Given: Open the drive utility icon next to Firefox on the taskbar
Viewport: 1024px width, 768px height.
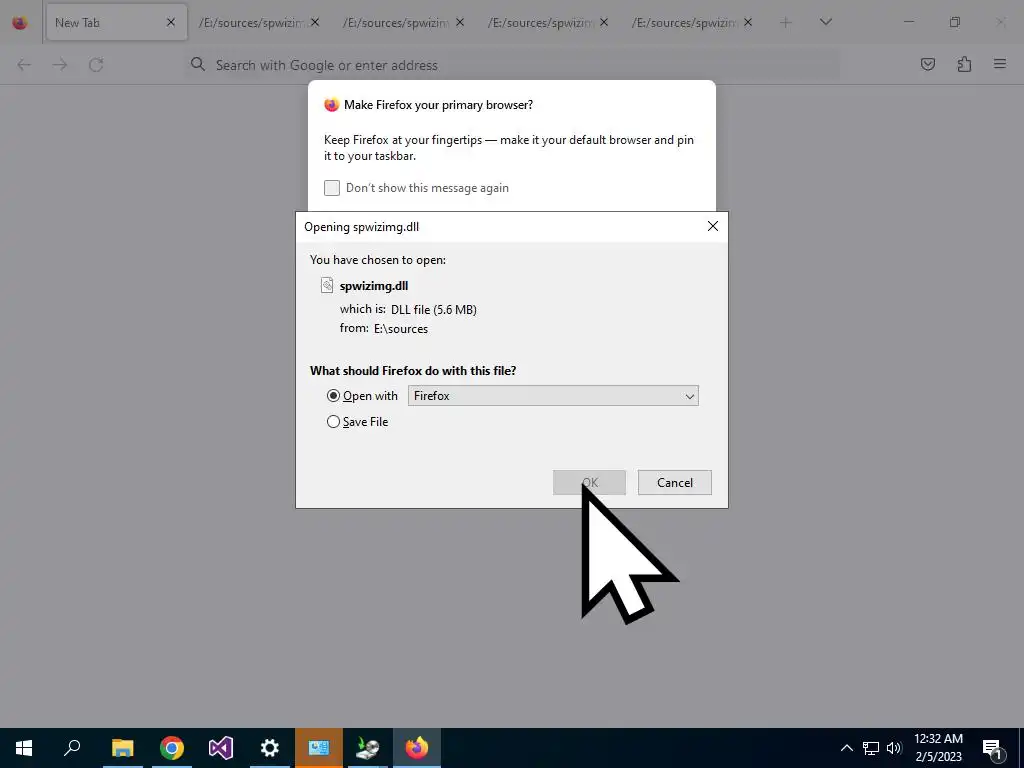Looking at the screenshot, I should [368, 748].
